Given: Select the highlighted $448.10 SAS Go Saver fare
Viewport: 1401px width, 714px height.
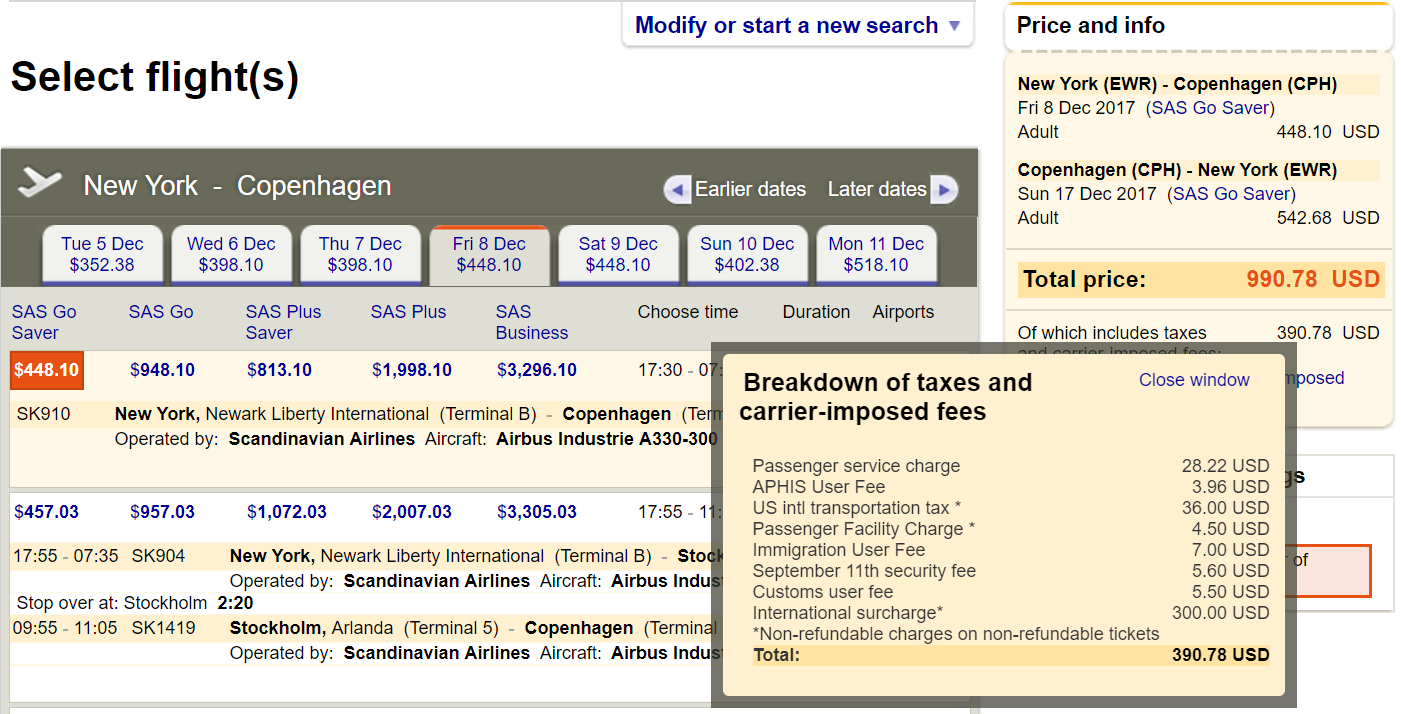Looking at the screenshot, I should coord(47,370).
